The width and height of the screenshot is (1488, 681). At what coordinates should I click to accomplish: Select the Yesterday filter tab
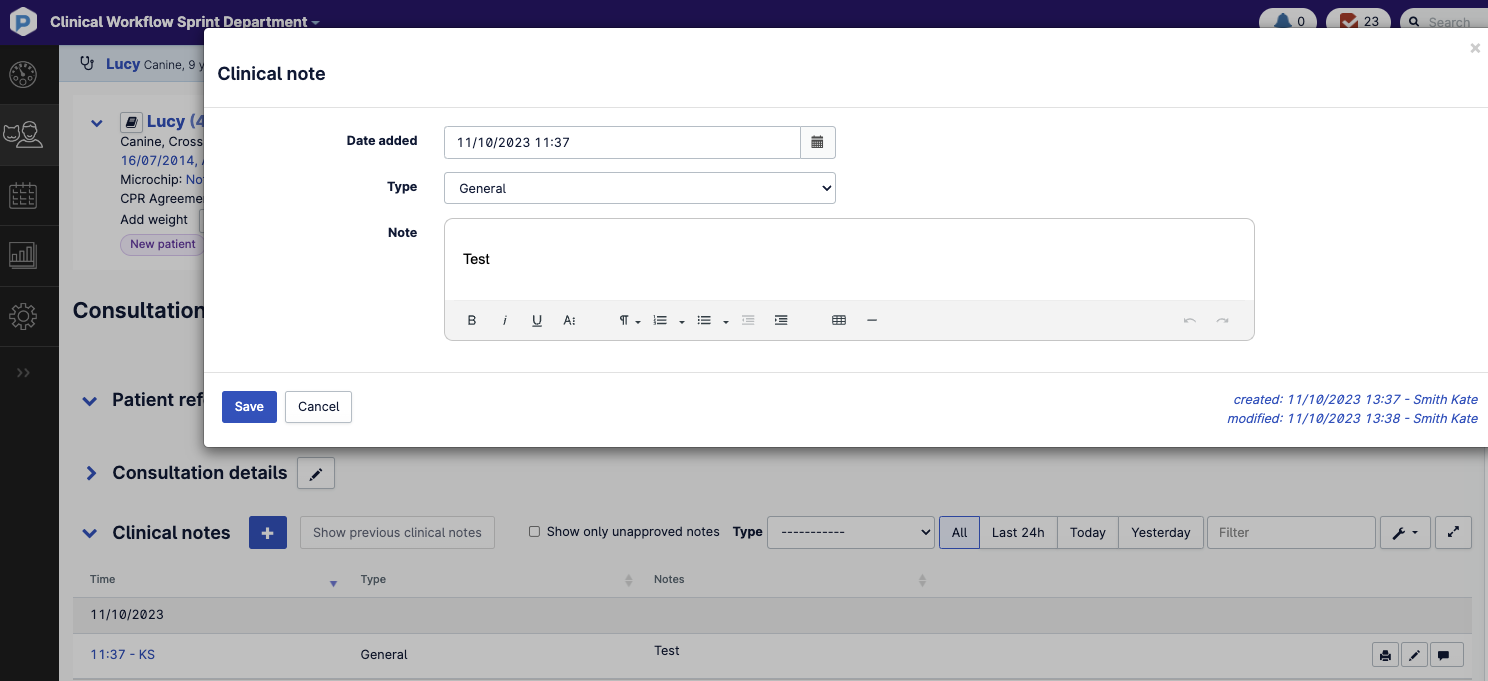click(1160, 533)
